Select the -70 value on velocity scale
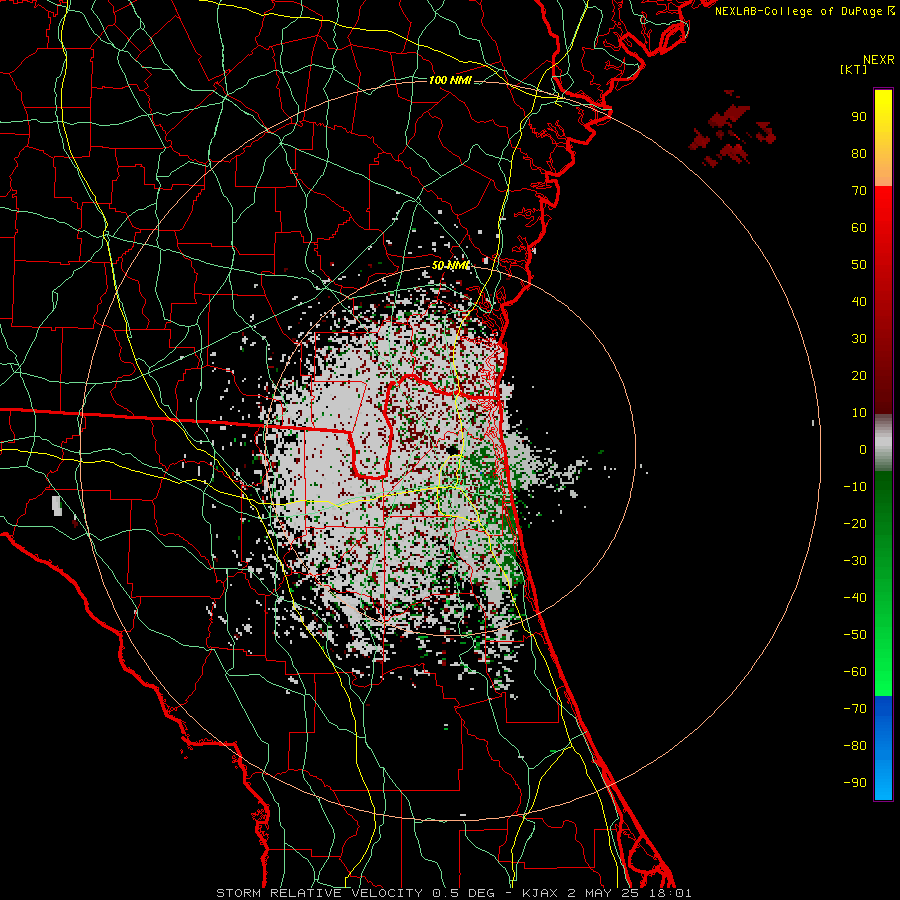 855,709
